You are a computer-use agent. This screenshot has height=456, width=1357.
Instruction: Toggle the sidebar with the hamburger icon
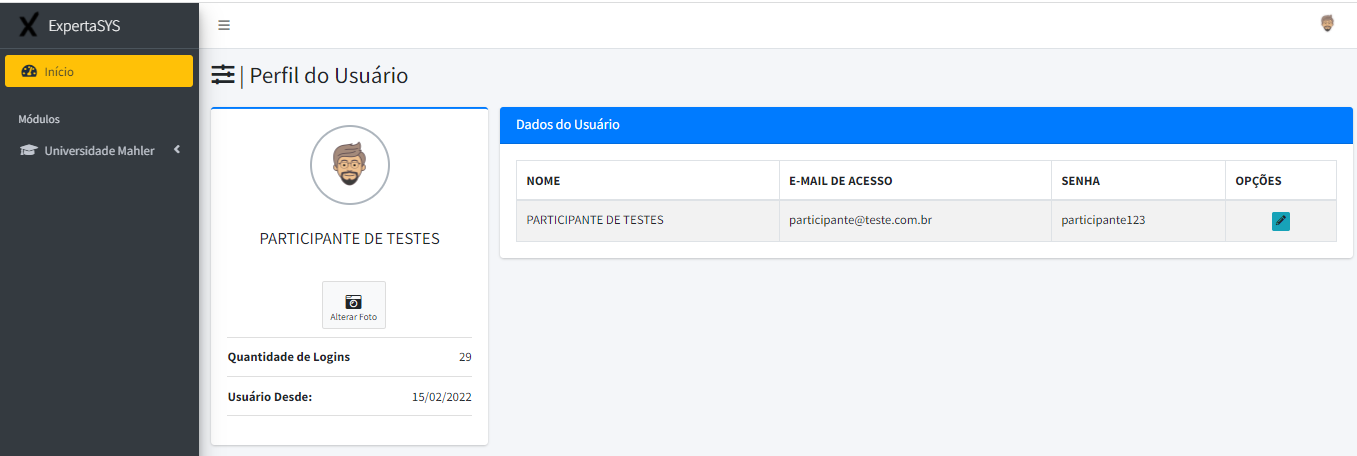tap(224, 25)
